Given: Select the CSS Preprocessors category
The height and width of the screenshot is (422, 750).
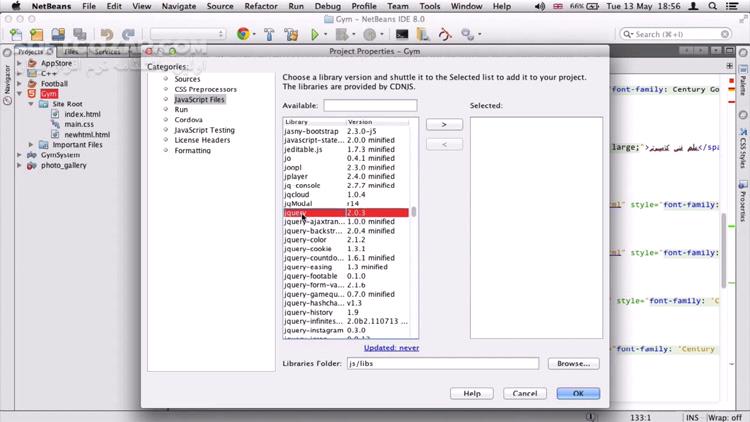Looking at the screenshot, I should pos(205,89).
